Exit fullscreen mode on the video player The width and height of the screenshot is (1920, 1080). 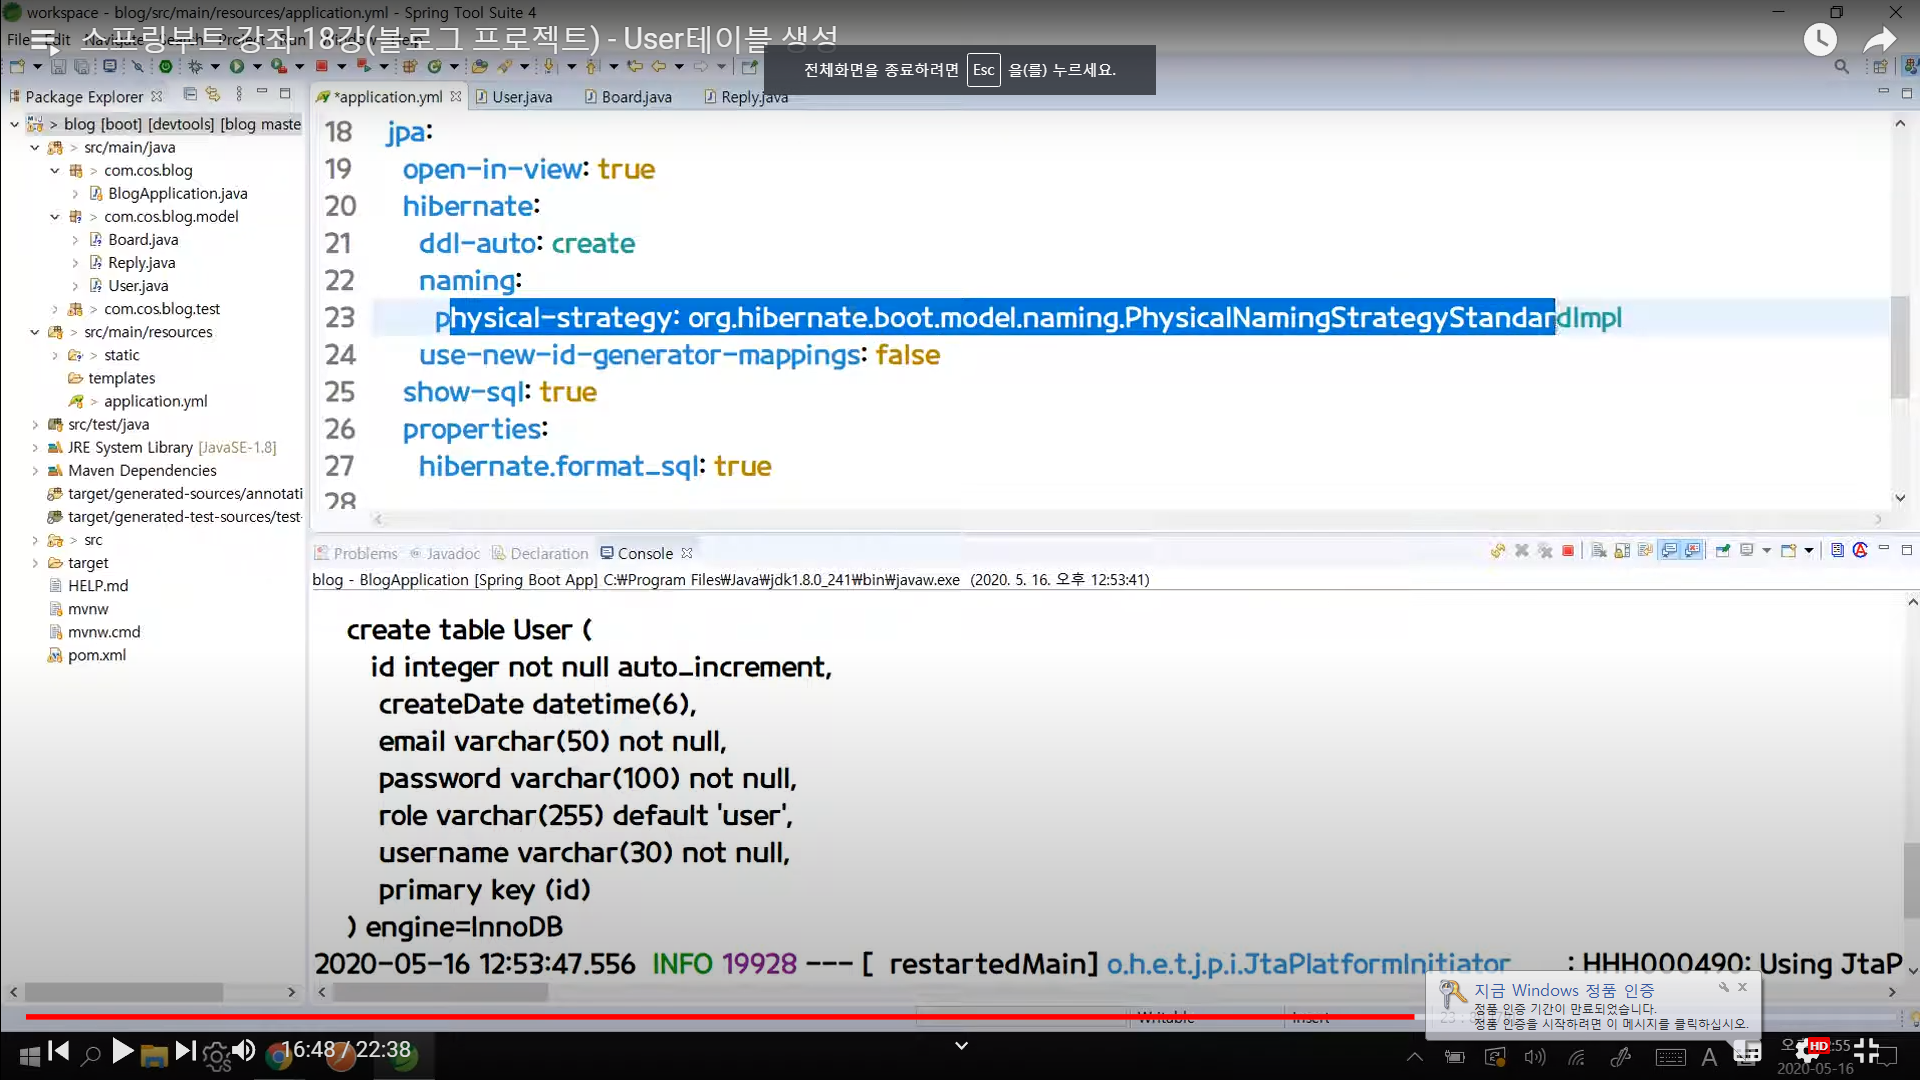(1866, 1050)
